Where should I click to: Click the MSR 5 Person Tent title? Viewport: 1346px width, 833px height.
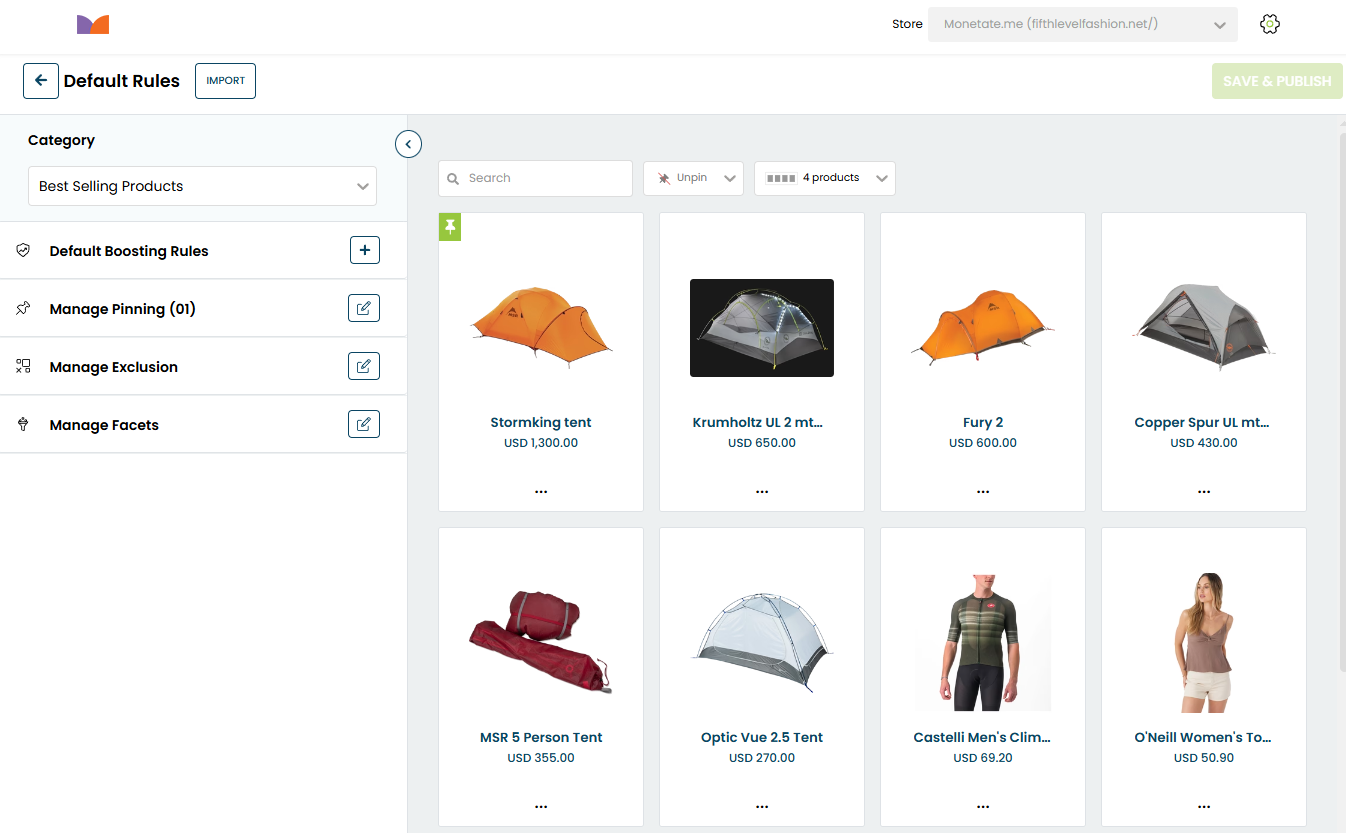point(541,737)
